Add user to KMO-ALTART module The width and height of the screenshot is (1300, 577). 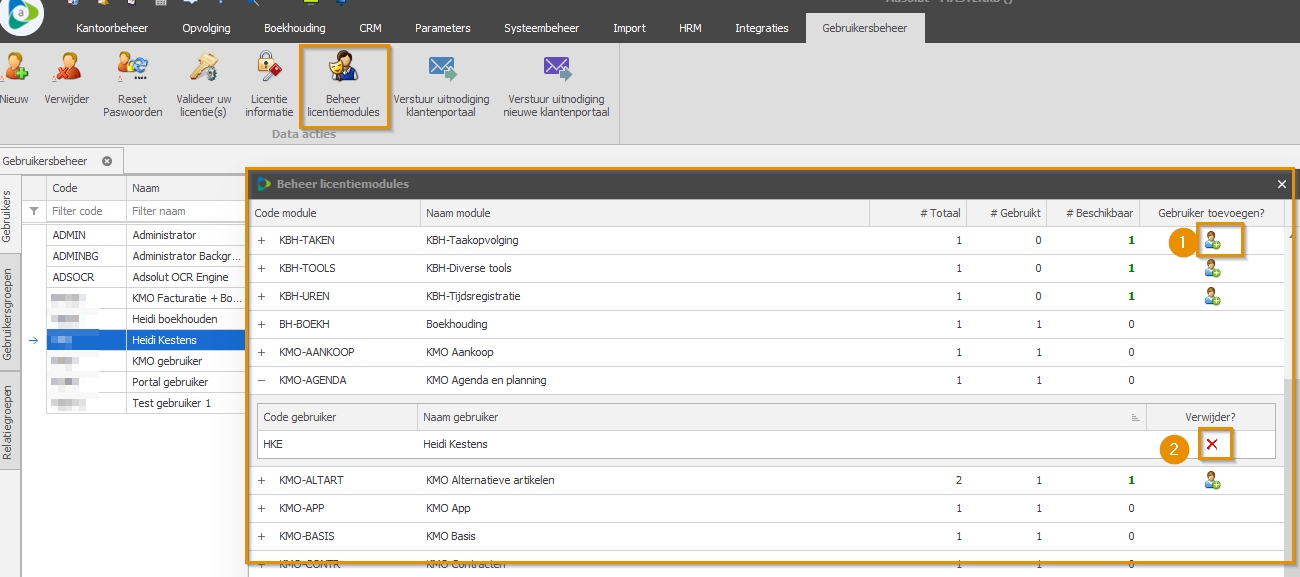point(1212,481)
